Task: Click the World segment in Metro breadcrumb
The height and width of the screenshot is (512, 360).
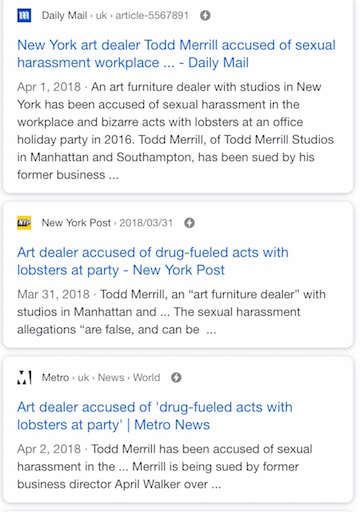Action: pyautogui.click(x=146, y=377)
